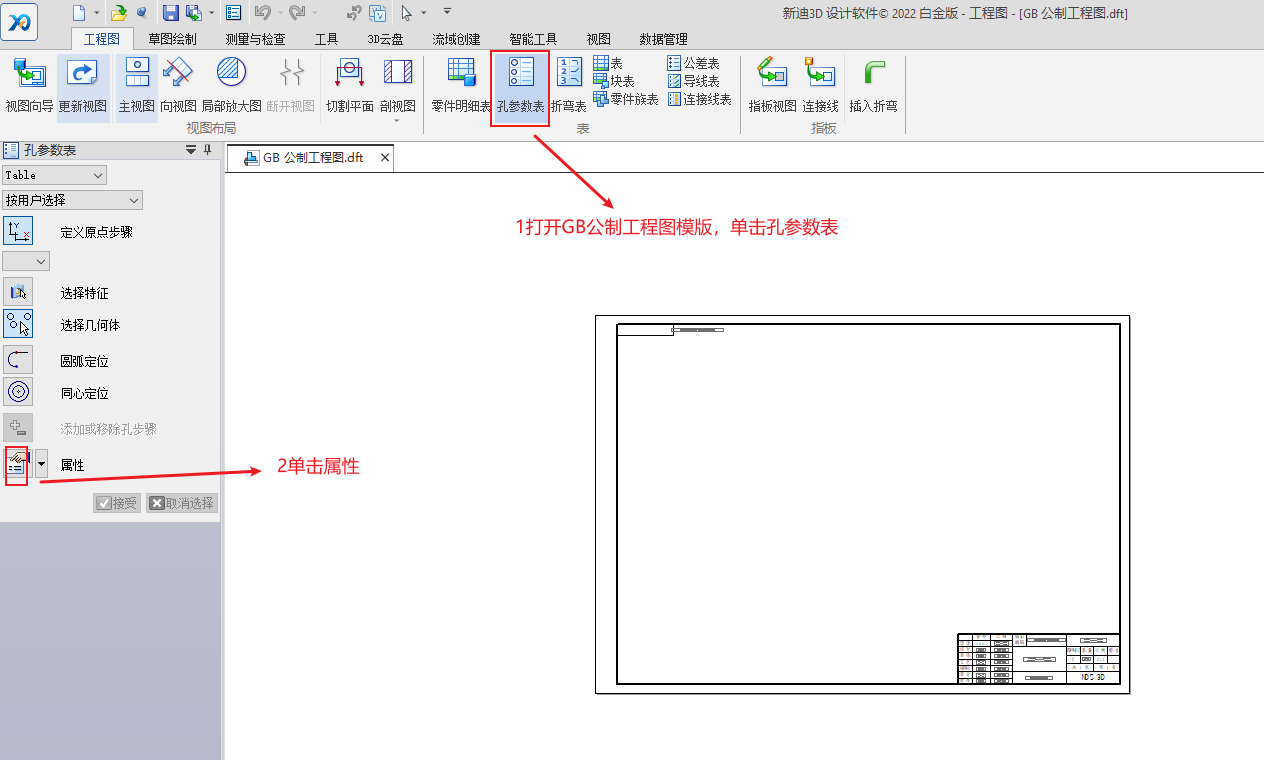Click the Save disk icon
Viewport: 1264px width, 760px height.
[x=170, y=12]
